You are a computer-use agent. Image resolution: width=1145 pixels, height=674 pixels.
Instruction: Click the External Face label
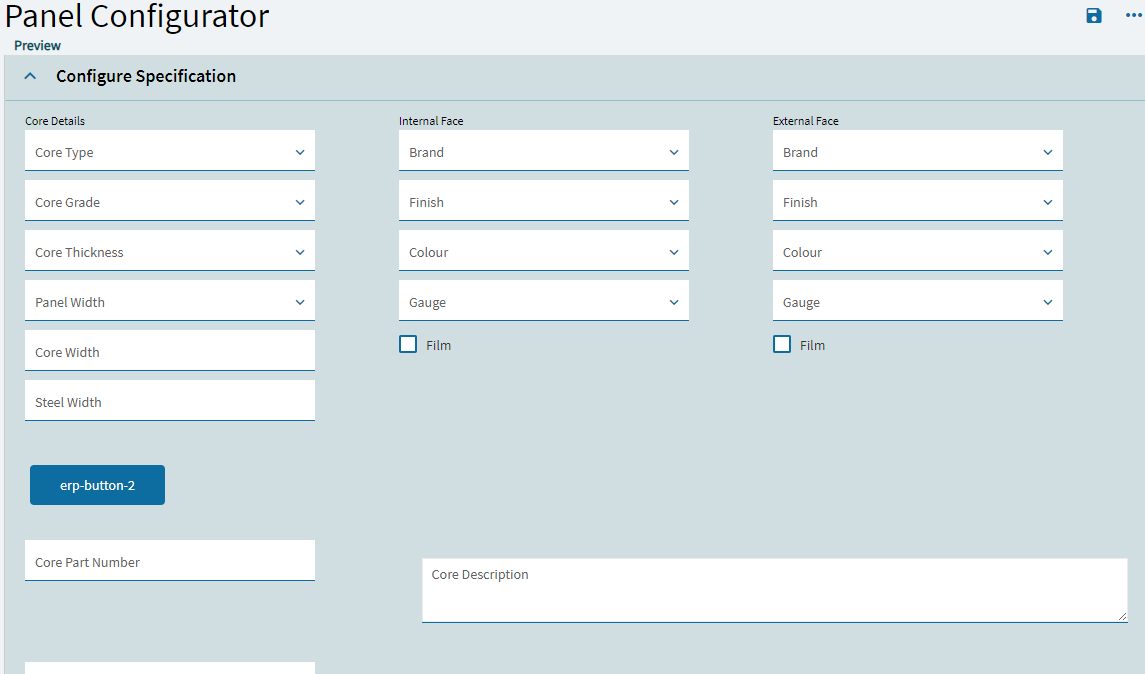pos(805,121)
